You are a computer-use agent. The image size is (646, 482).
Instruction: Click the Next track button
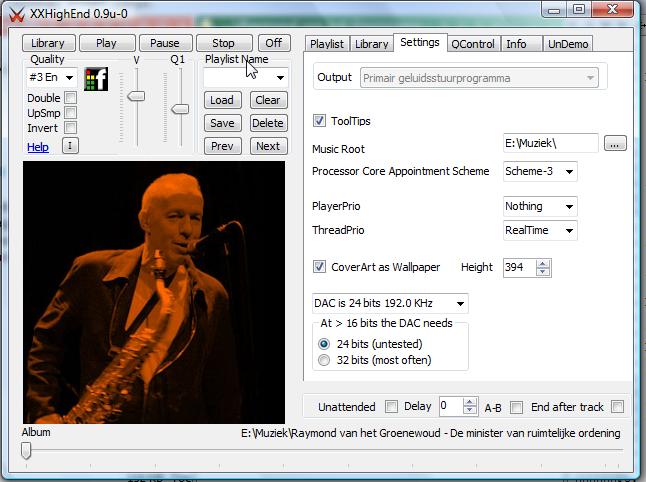(x=268, y=146)
